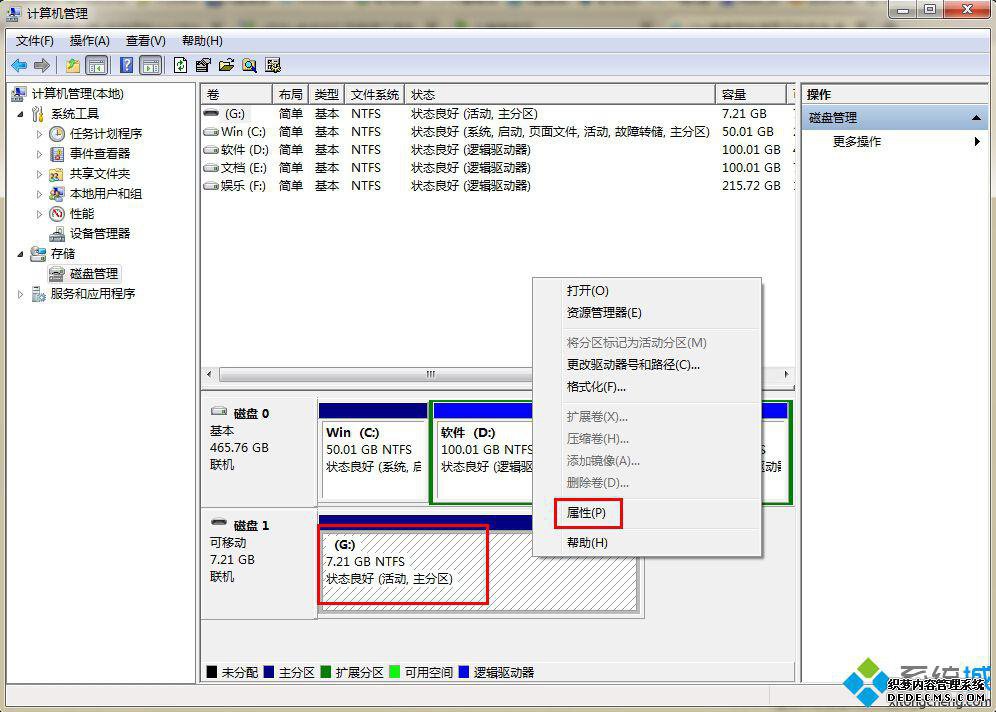Collapse the 存储 tree arrow

[x=20, y=254]
